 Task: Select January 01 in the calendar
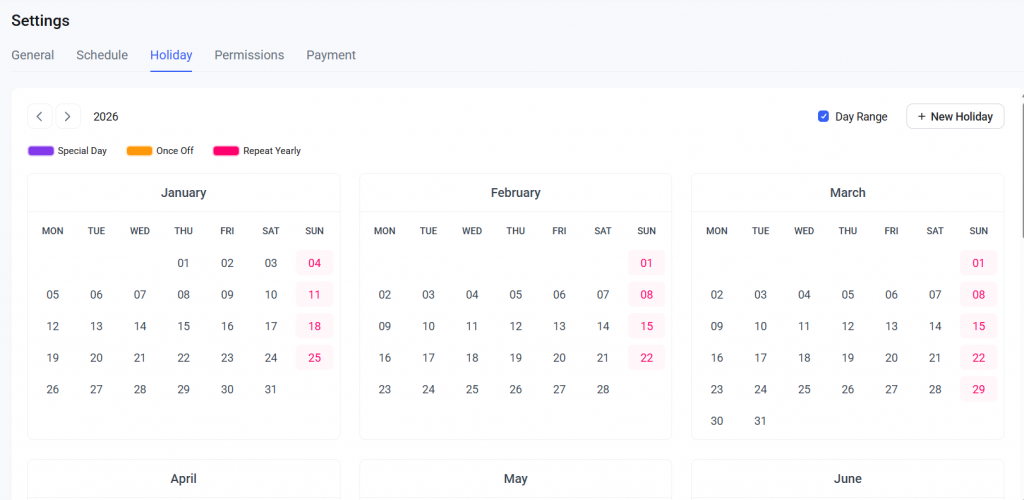coord(183,264)
